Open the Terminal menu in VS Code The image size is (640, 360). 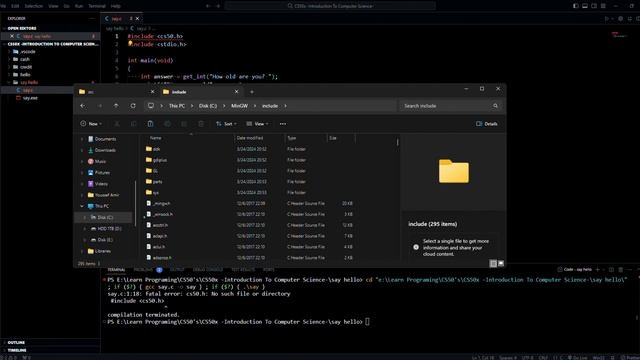tap(97, 6)
